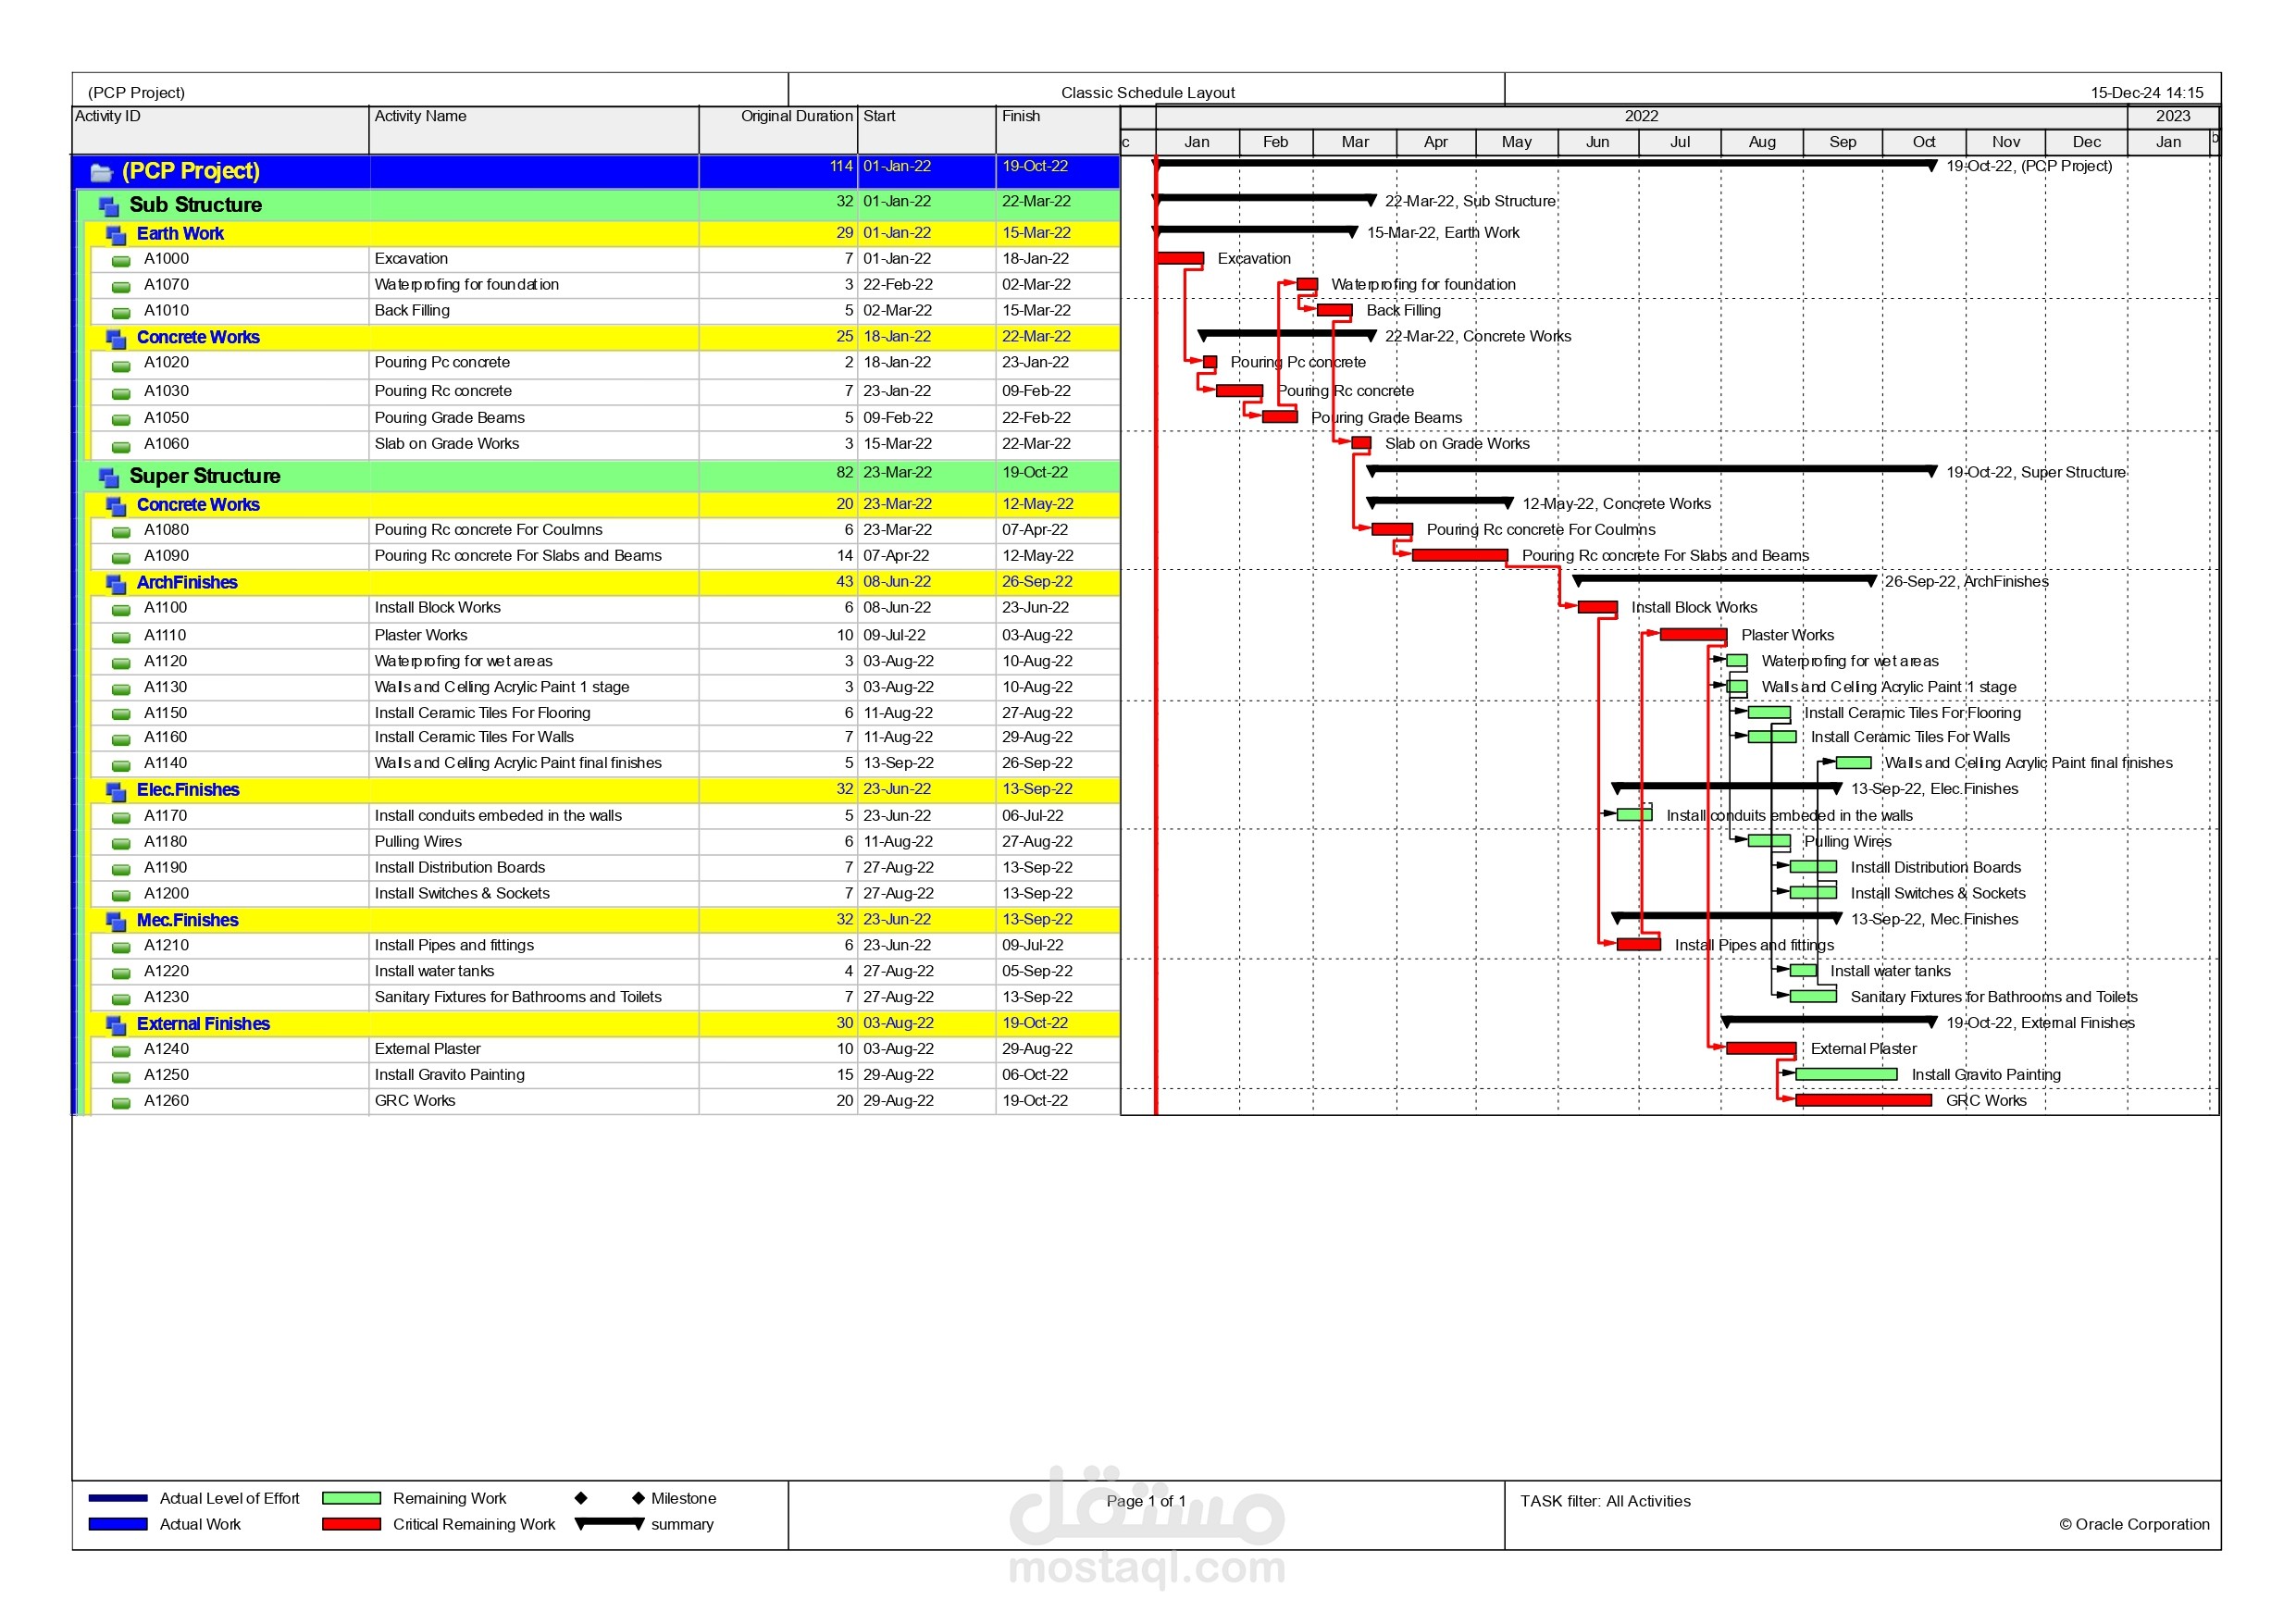The height and width of the screenshot is (1624, 2296).
Task: Click the 2022 year header in timescale
Action: pos(1642,117)
